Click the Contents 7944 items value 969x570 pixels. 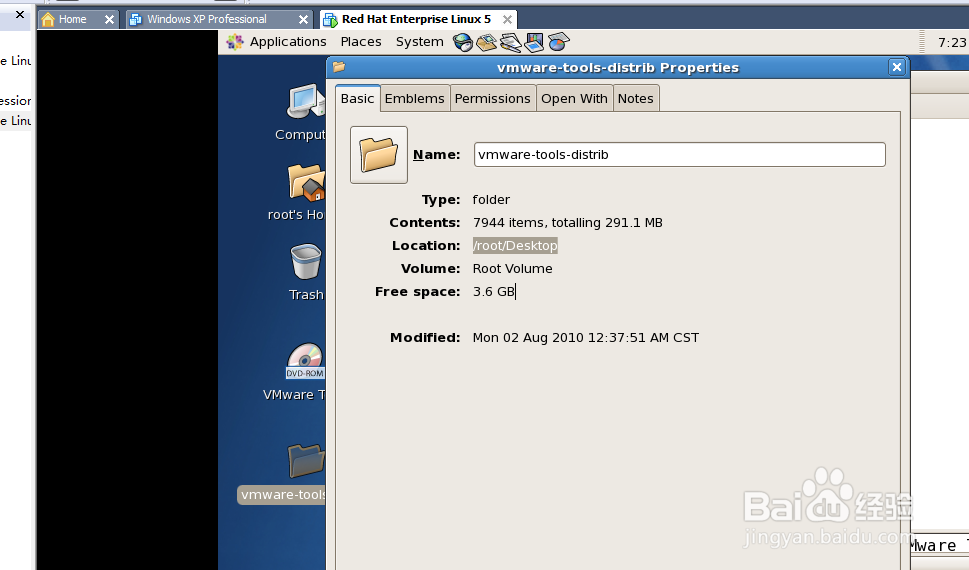coord(567,223)
